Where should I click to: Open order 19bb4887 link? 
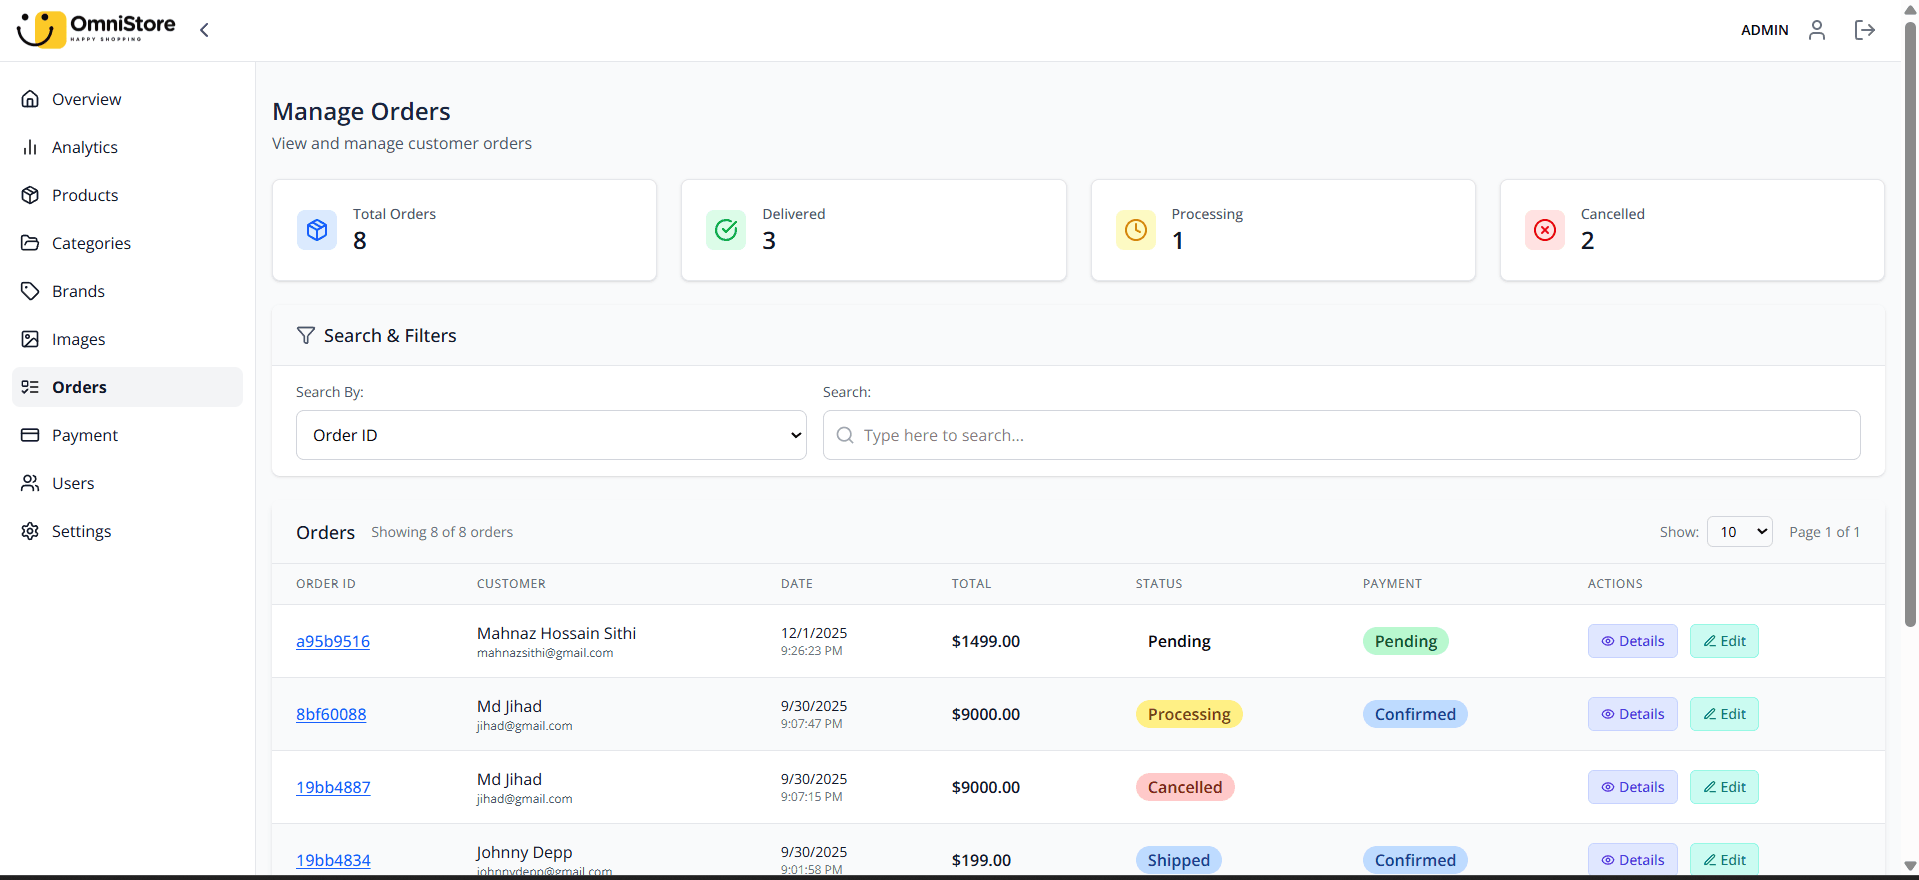pyautogui.click(x=333, y=787)
